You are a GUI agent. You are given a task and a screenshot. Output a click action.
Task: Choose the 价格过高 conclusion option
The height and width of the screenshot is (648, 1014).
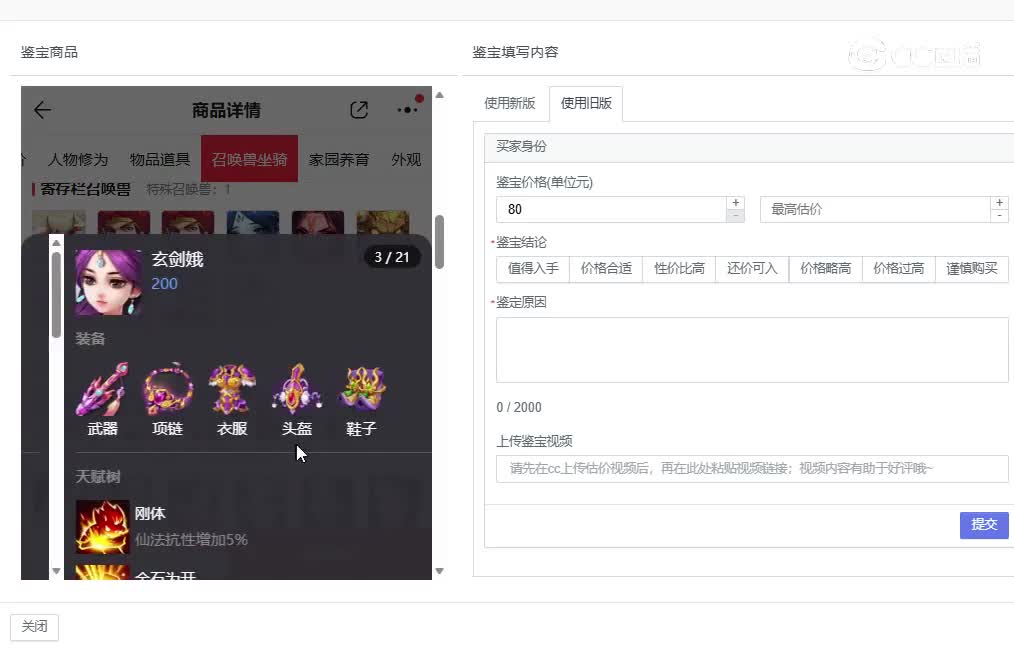898,269
